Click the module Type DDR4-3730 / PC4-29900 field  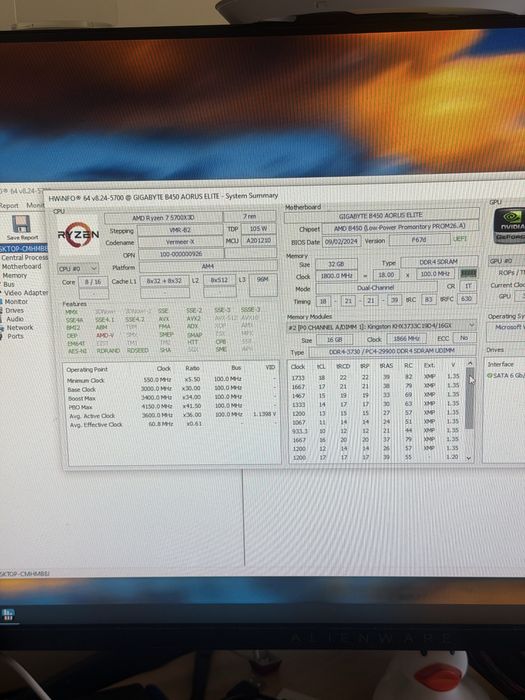[392, 351]
